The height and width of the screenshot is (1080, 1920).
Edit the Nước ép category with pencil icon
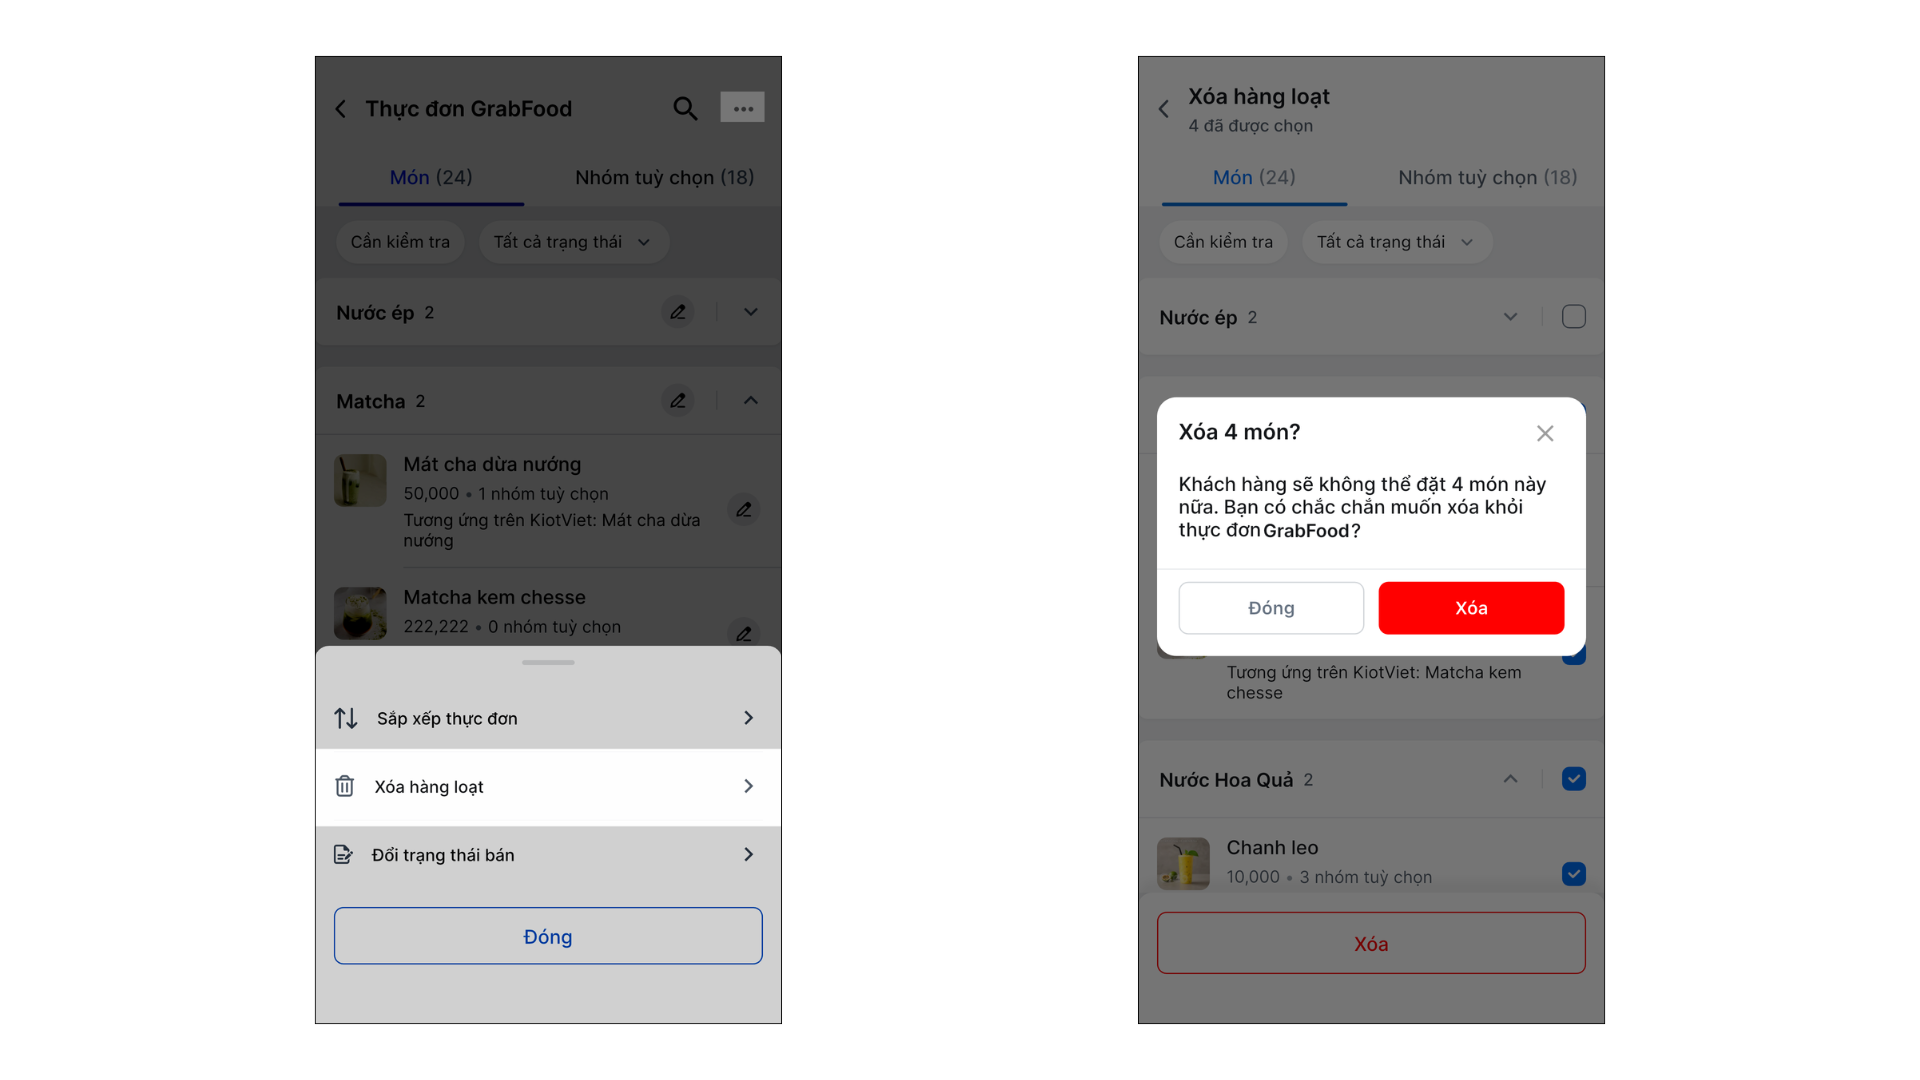(678, 312)
